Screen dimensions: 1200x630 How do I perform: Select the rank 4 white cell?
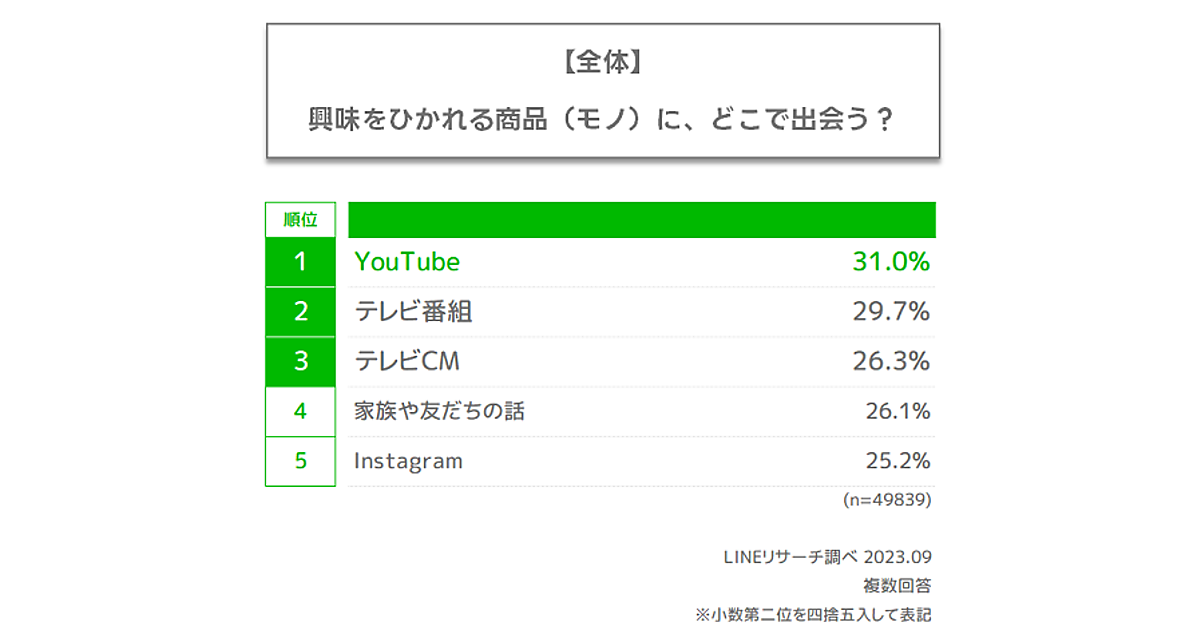[300, 411]
